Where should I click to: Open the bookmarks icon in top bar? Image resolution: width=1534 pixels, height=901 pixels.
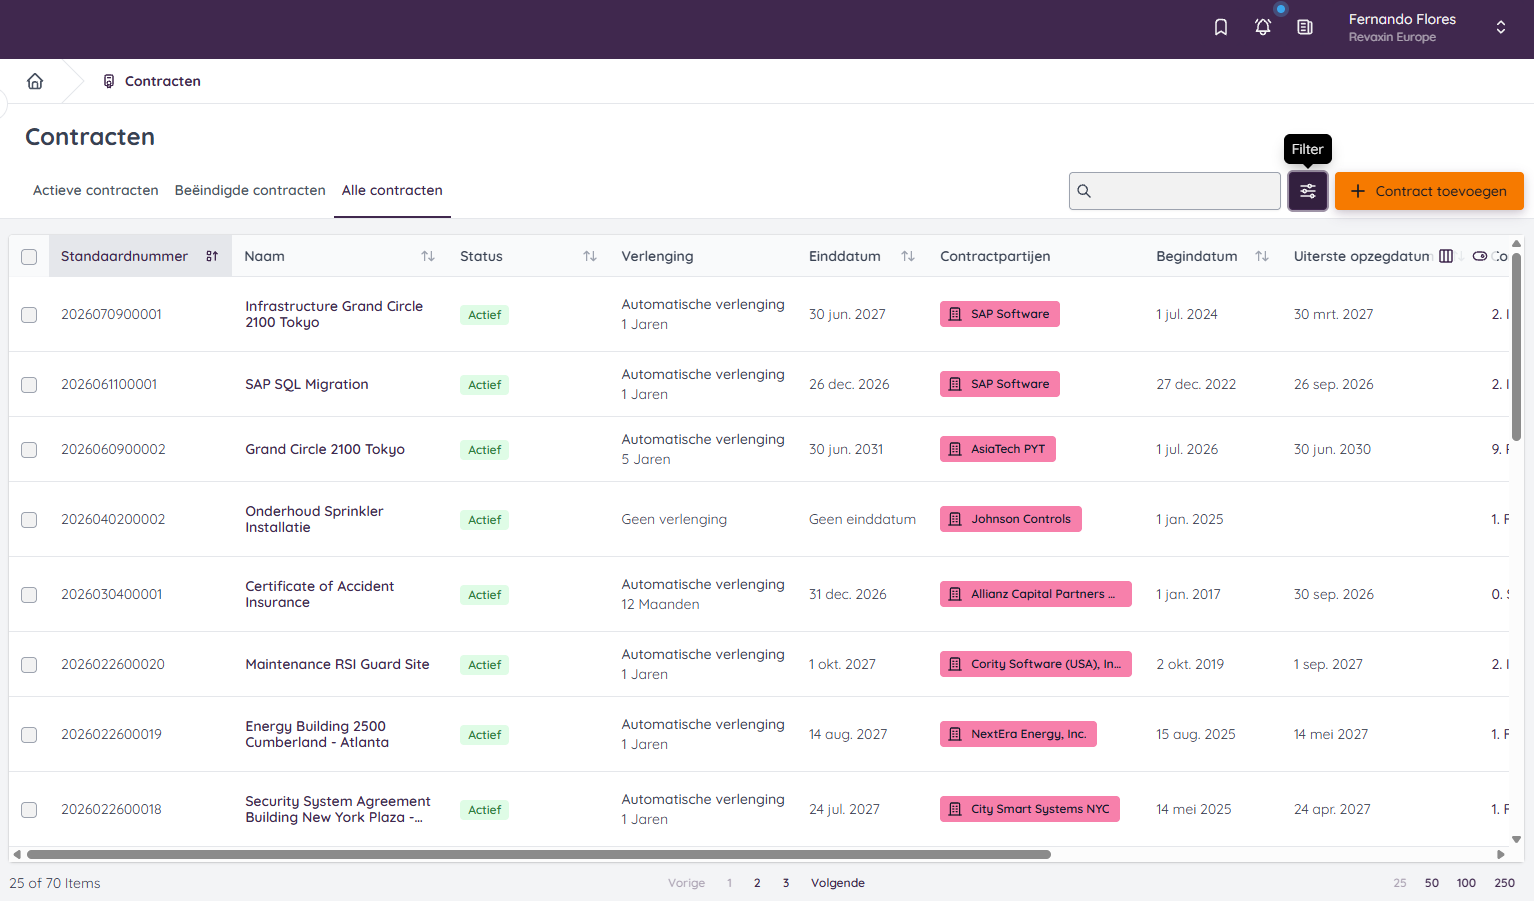click(x=1221, y=27)
